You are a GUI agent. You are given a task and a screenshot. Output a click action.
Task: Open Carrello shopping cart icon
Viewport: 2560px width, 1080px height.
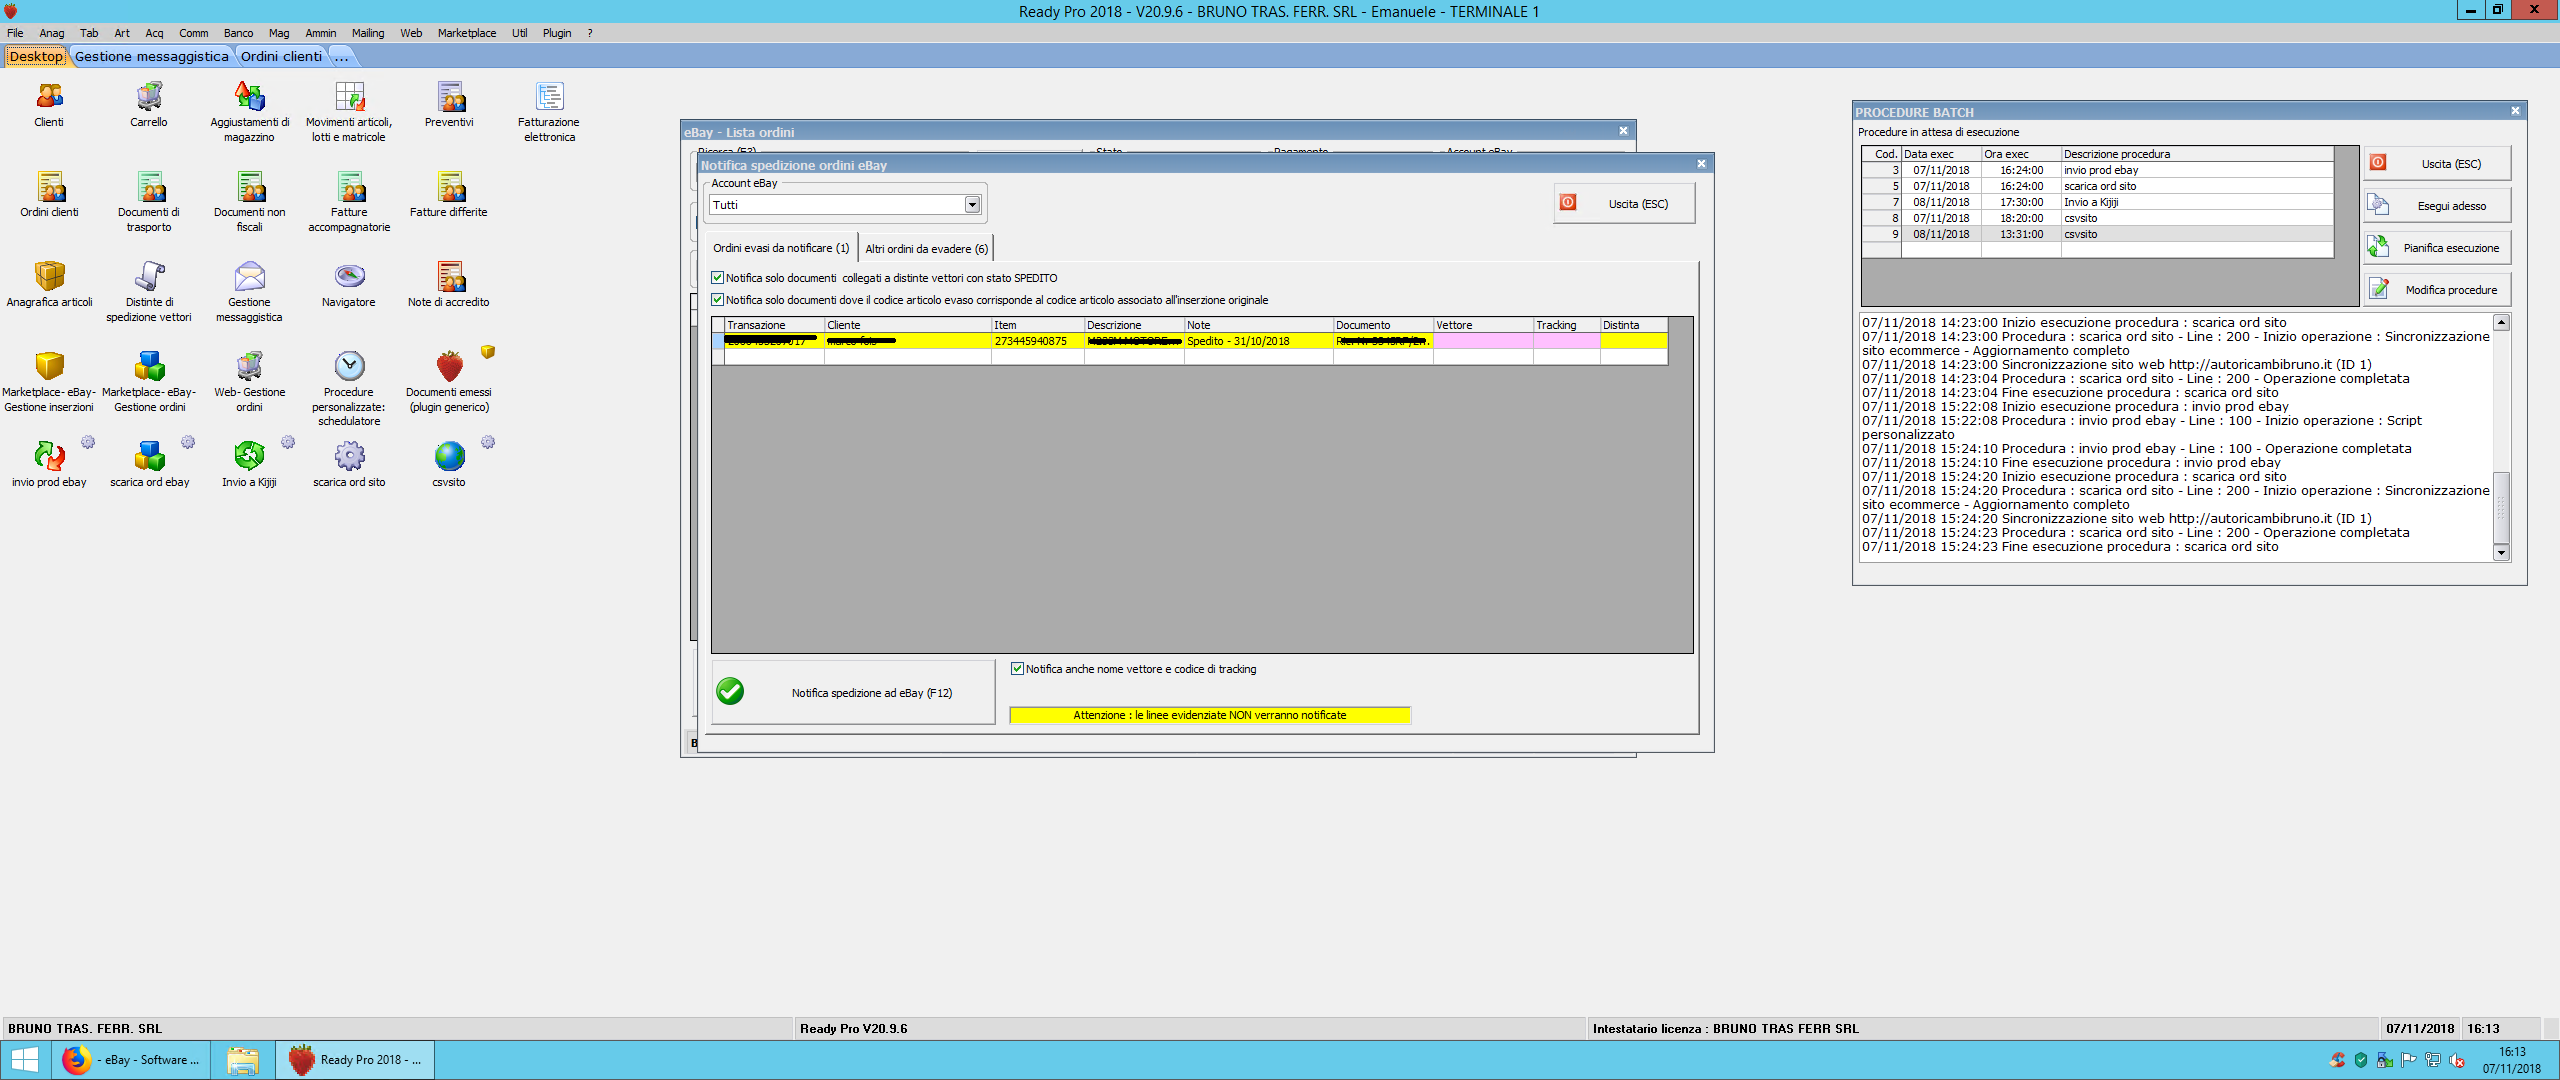(149, 98)
